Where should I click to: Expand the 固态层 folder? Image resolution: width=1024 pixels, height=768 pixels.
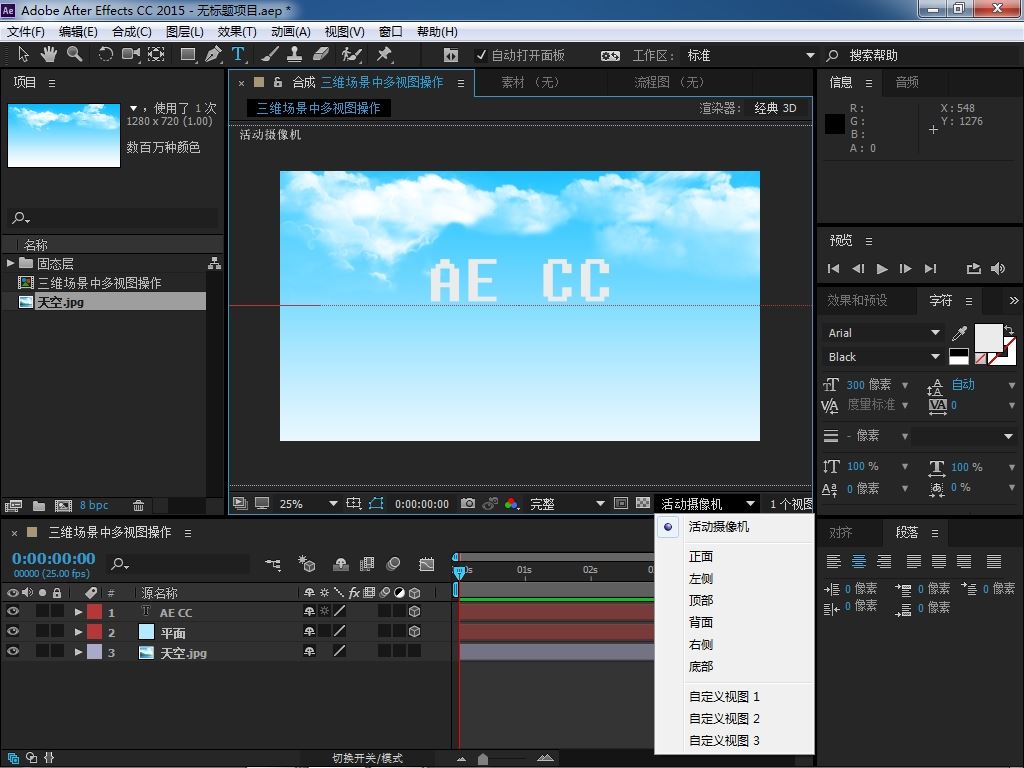coord(10,263)
